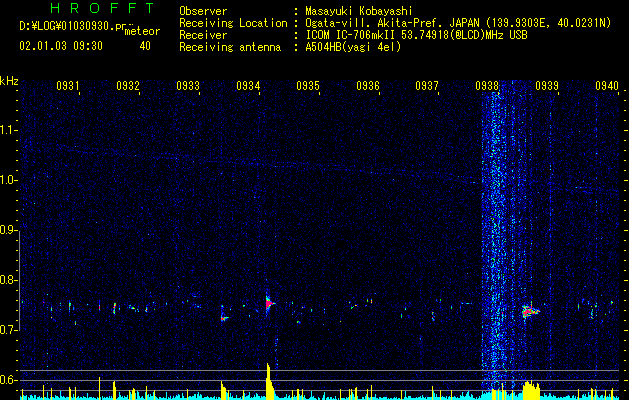Click ICOM IC-706mkII receiver frequency text

coord(416,35)
